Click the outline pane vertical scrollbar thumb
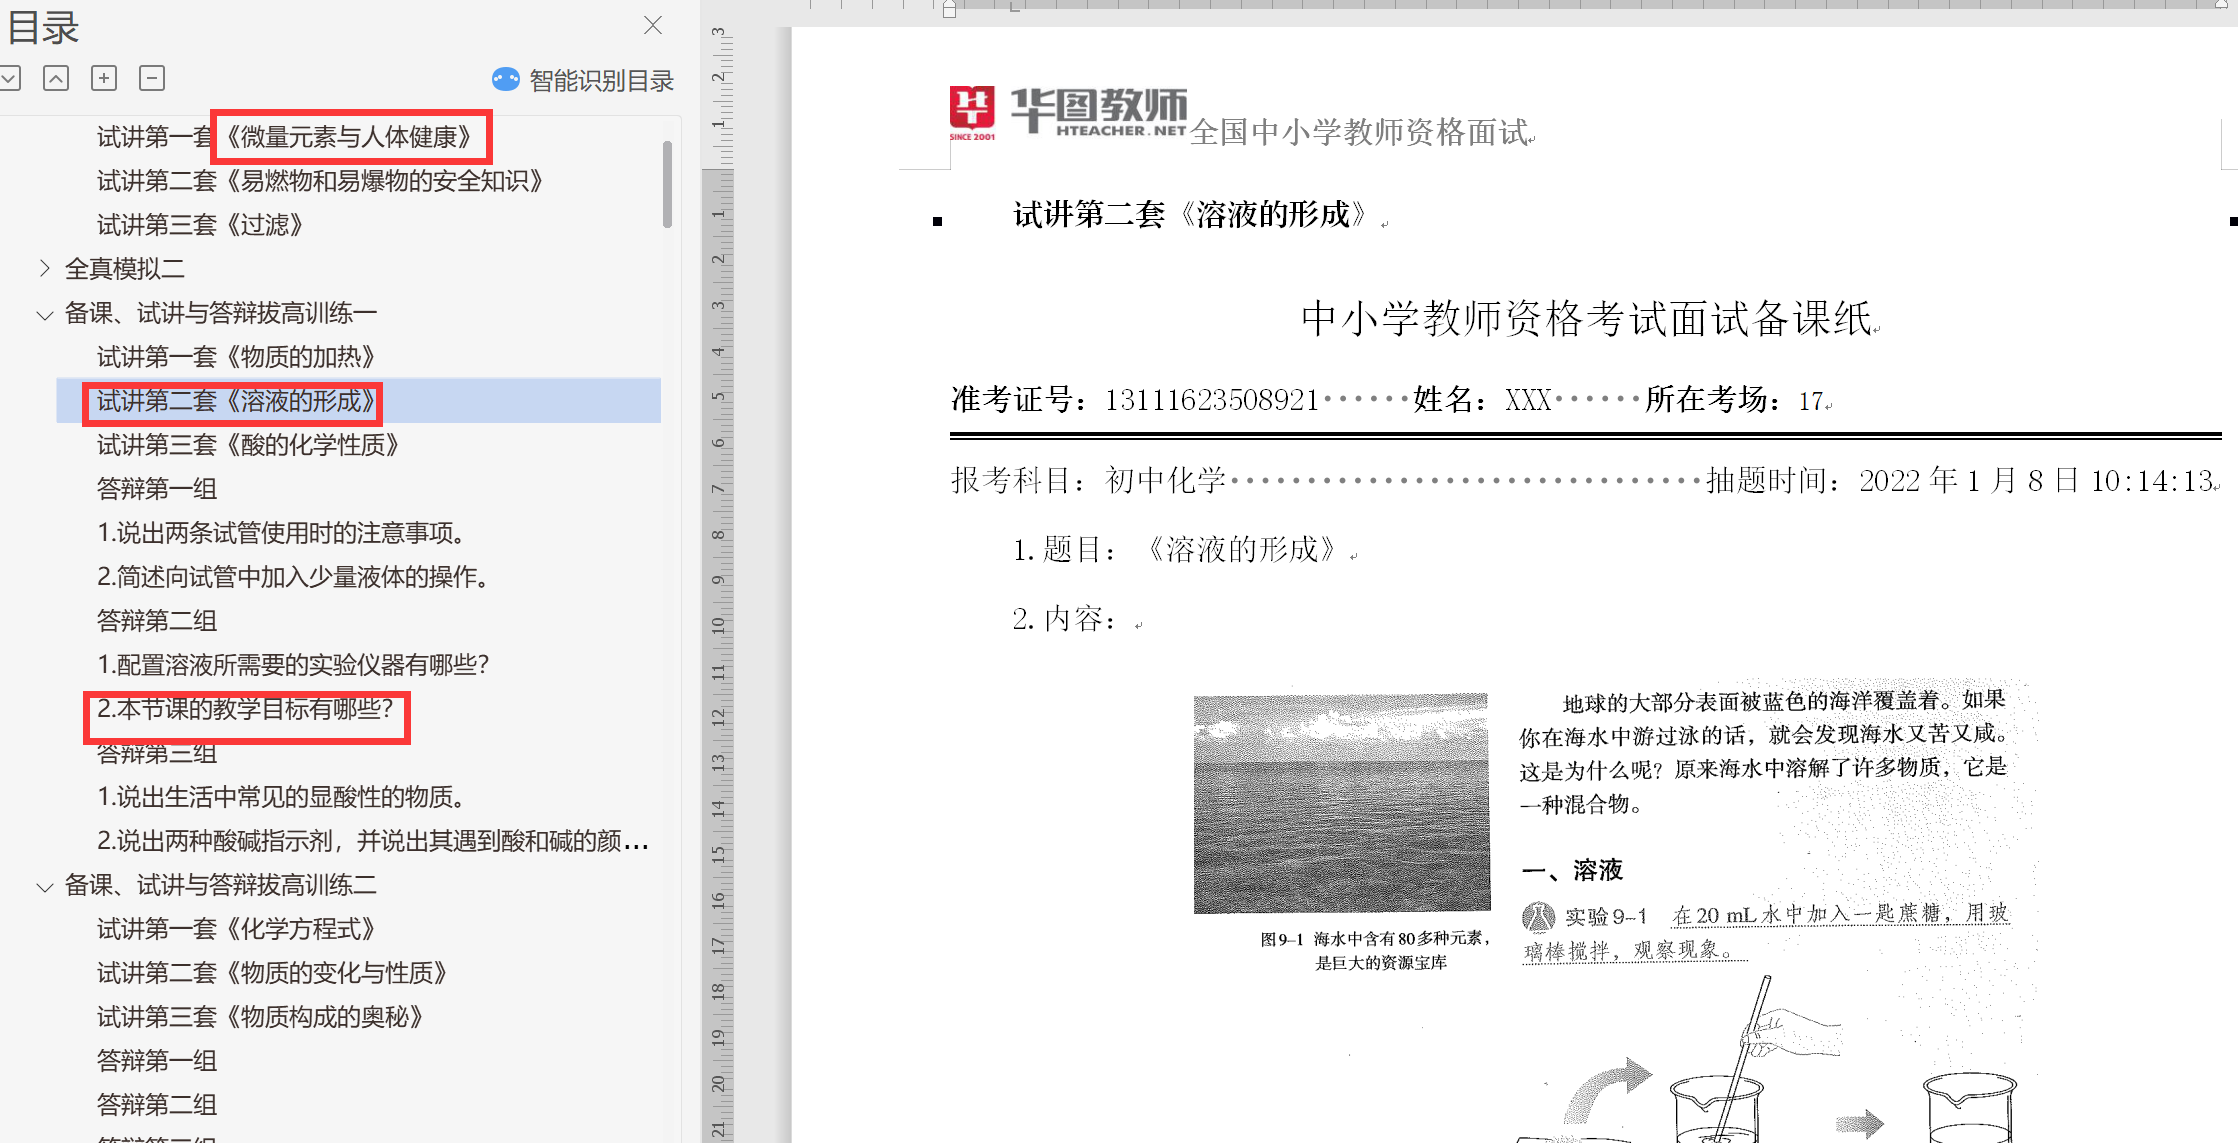 (667, 185)
